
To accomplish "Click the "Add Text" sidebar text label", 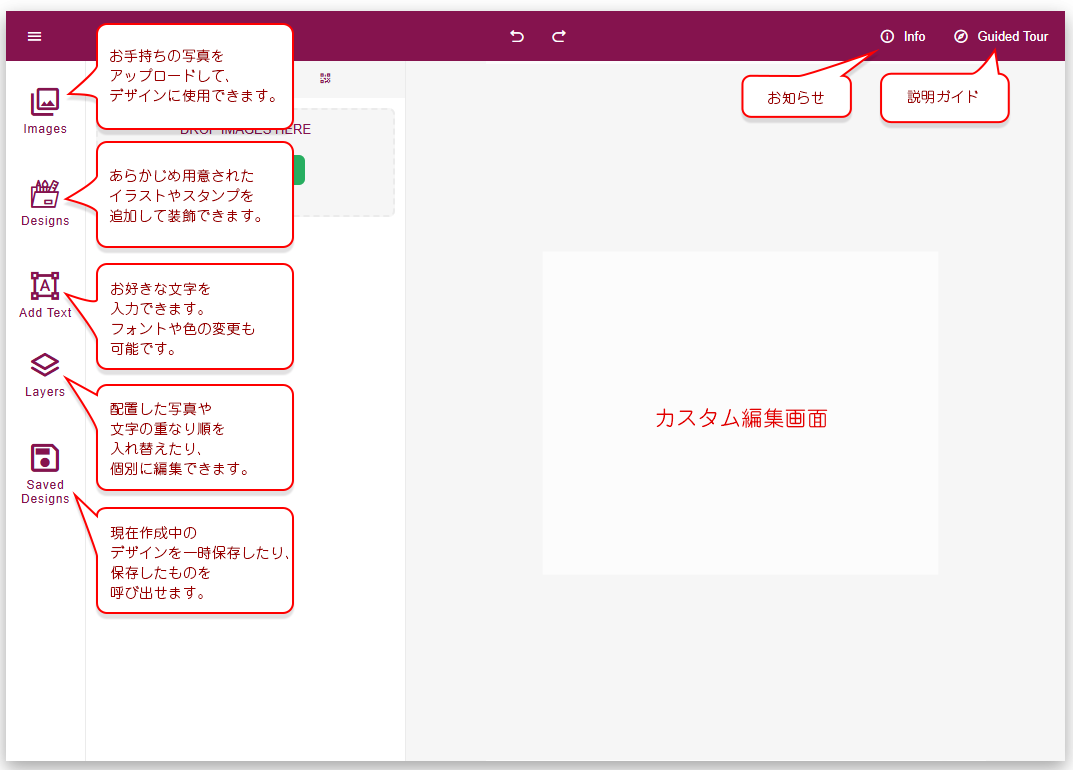I will (45, 313).
